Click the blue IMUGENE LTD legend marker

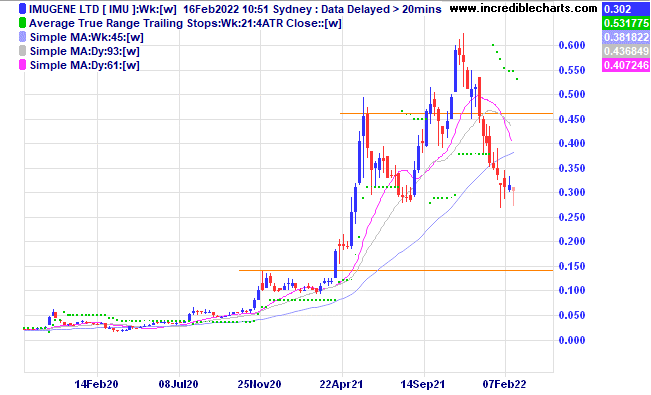[22, 9]
